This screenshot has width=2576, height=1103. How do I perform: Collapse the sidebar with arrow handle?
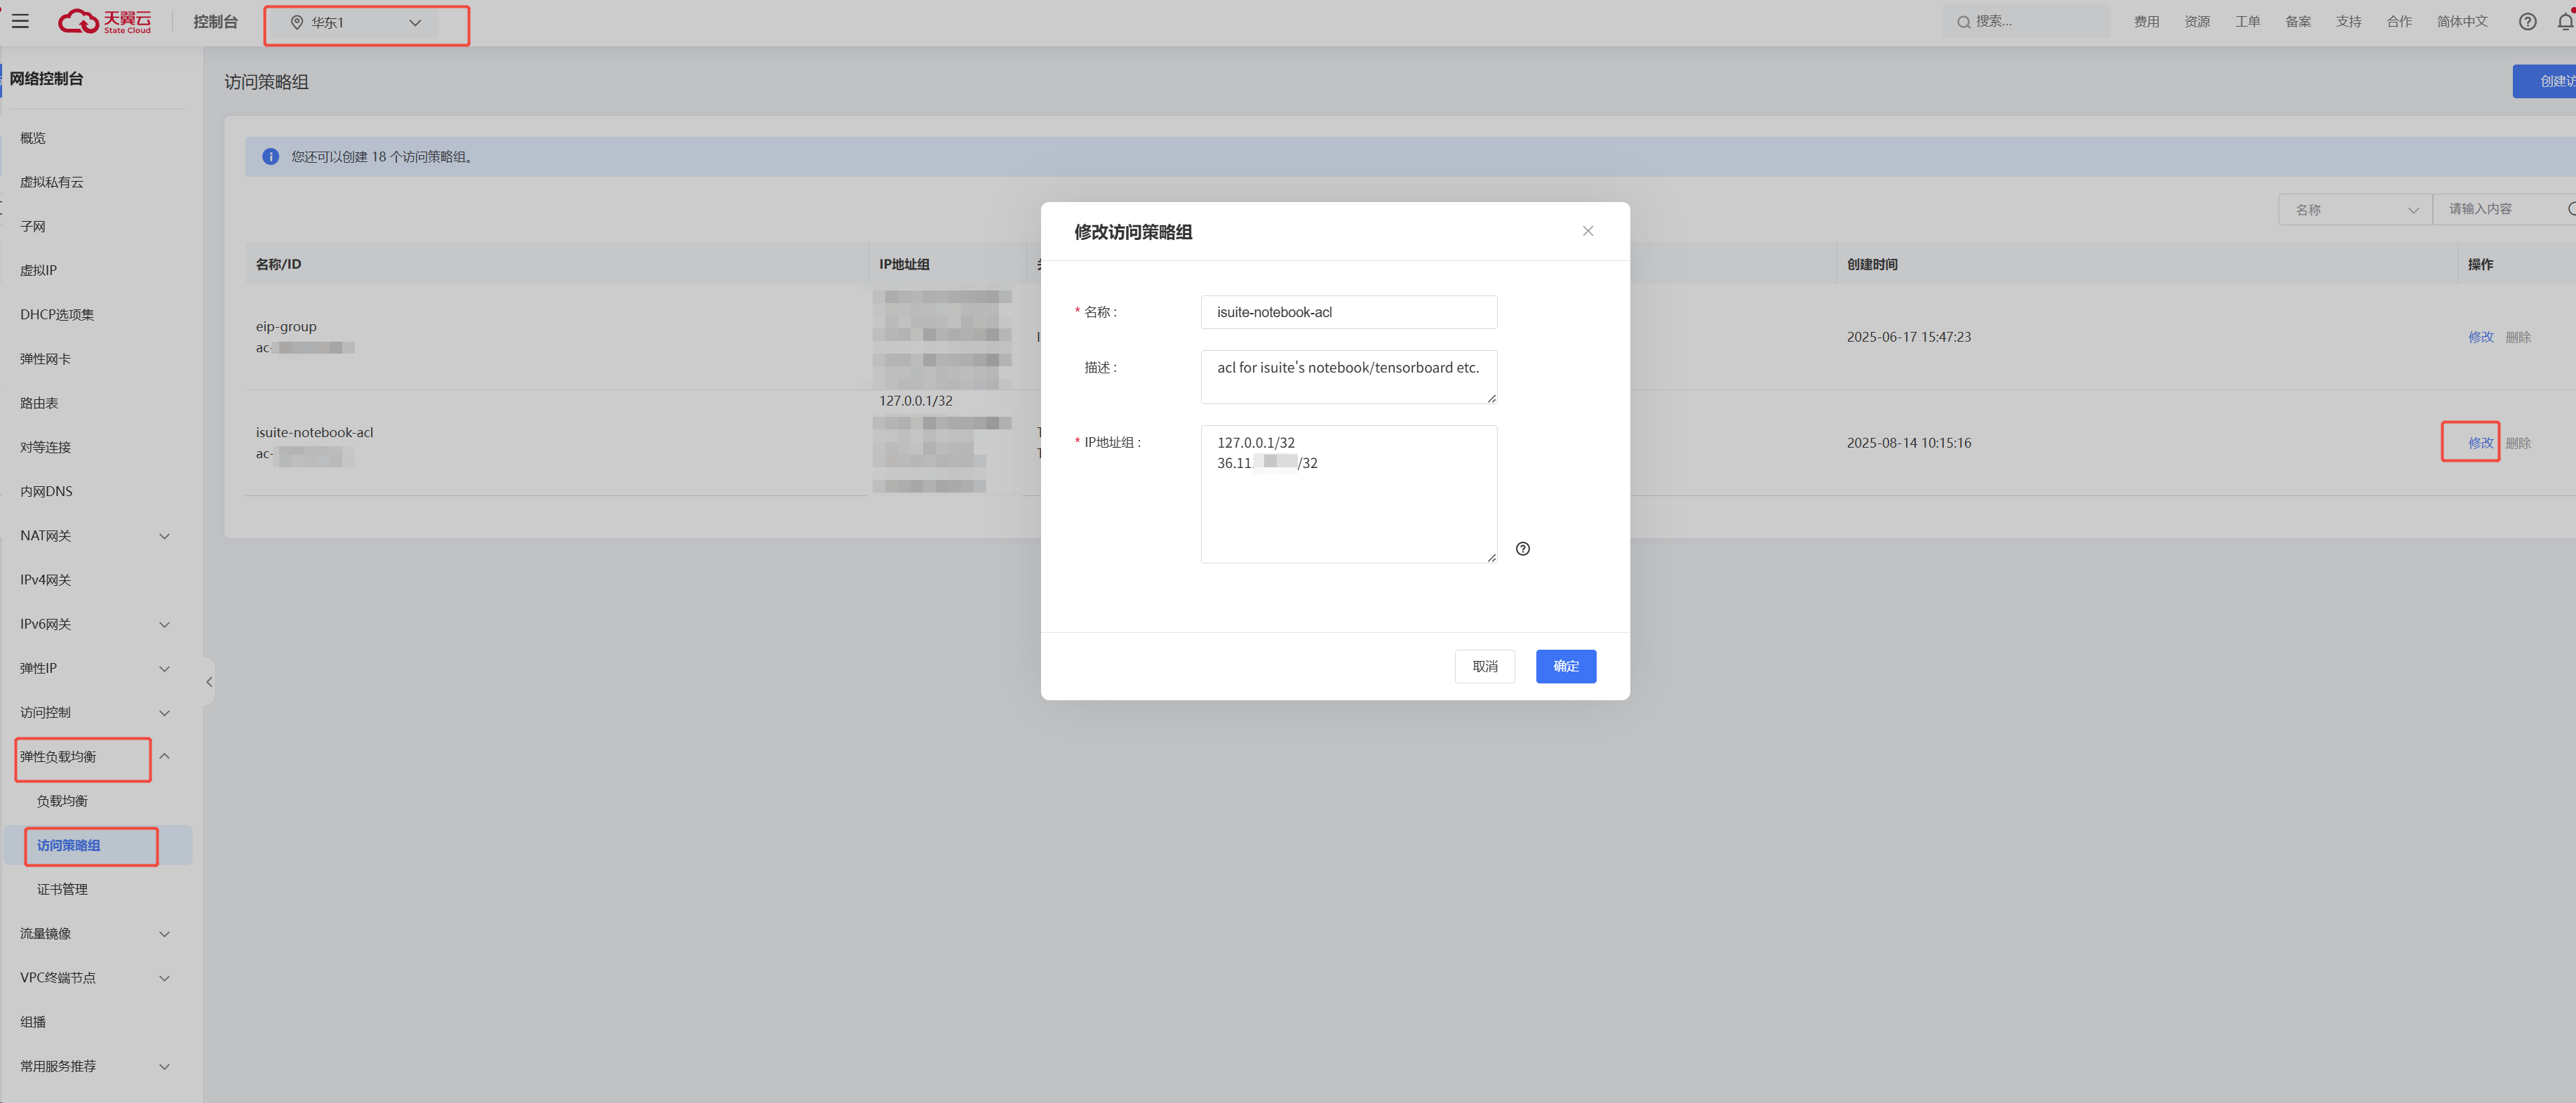click(x=209, y=681)
